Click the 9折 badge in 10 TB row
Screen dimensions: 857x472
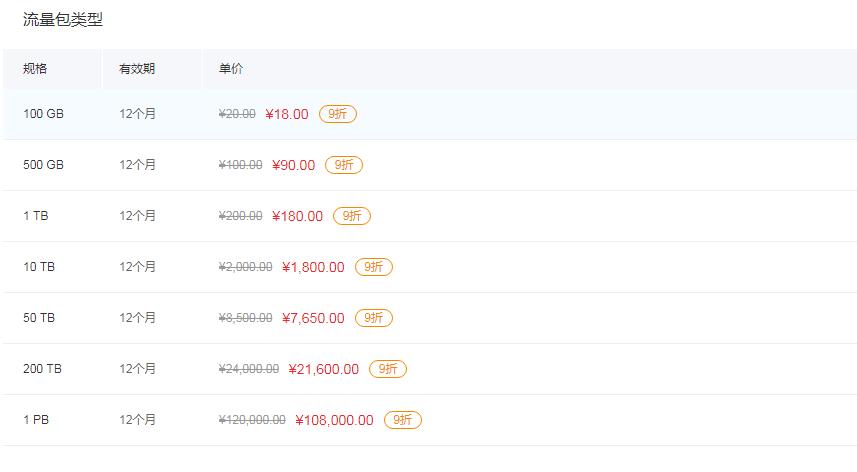pos(374,267)
